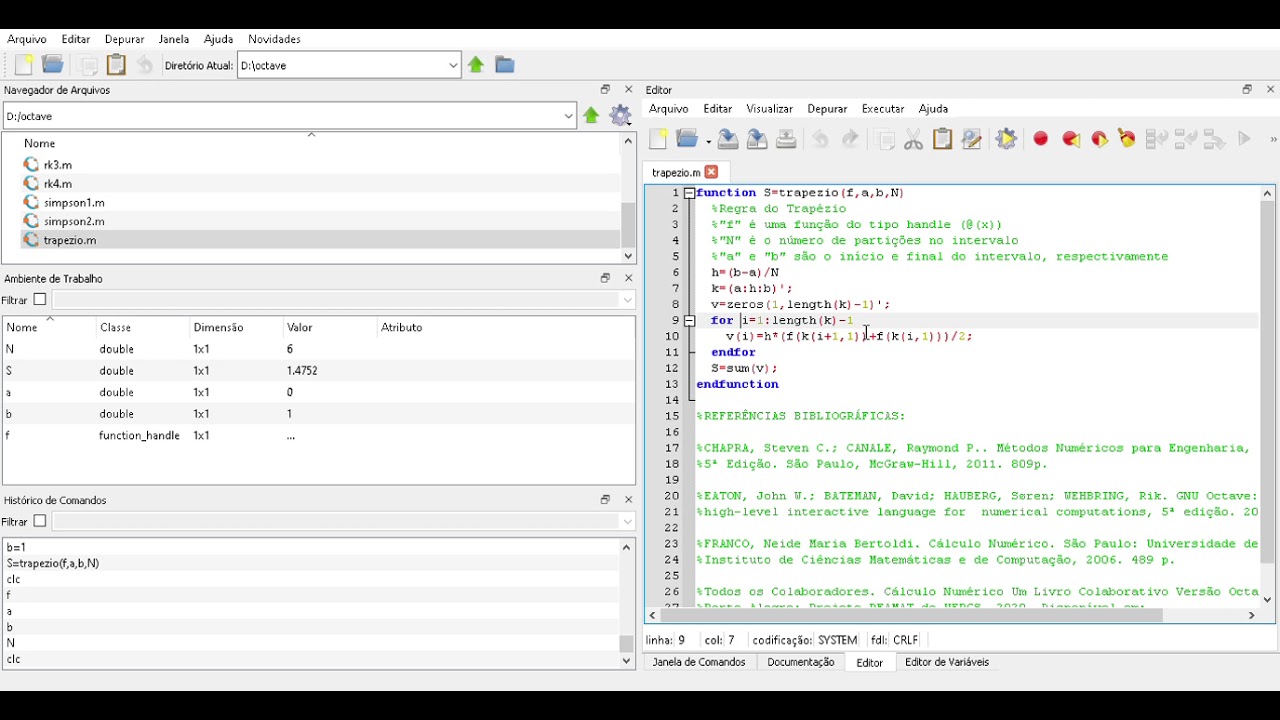The height and width of the screenshot is (720, 1280).
Task: Collapse the for-loop fold on line 9
Action: 689,321
